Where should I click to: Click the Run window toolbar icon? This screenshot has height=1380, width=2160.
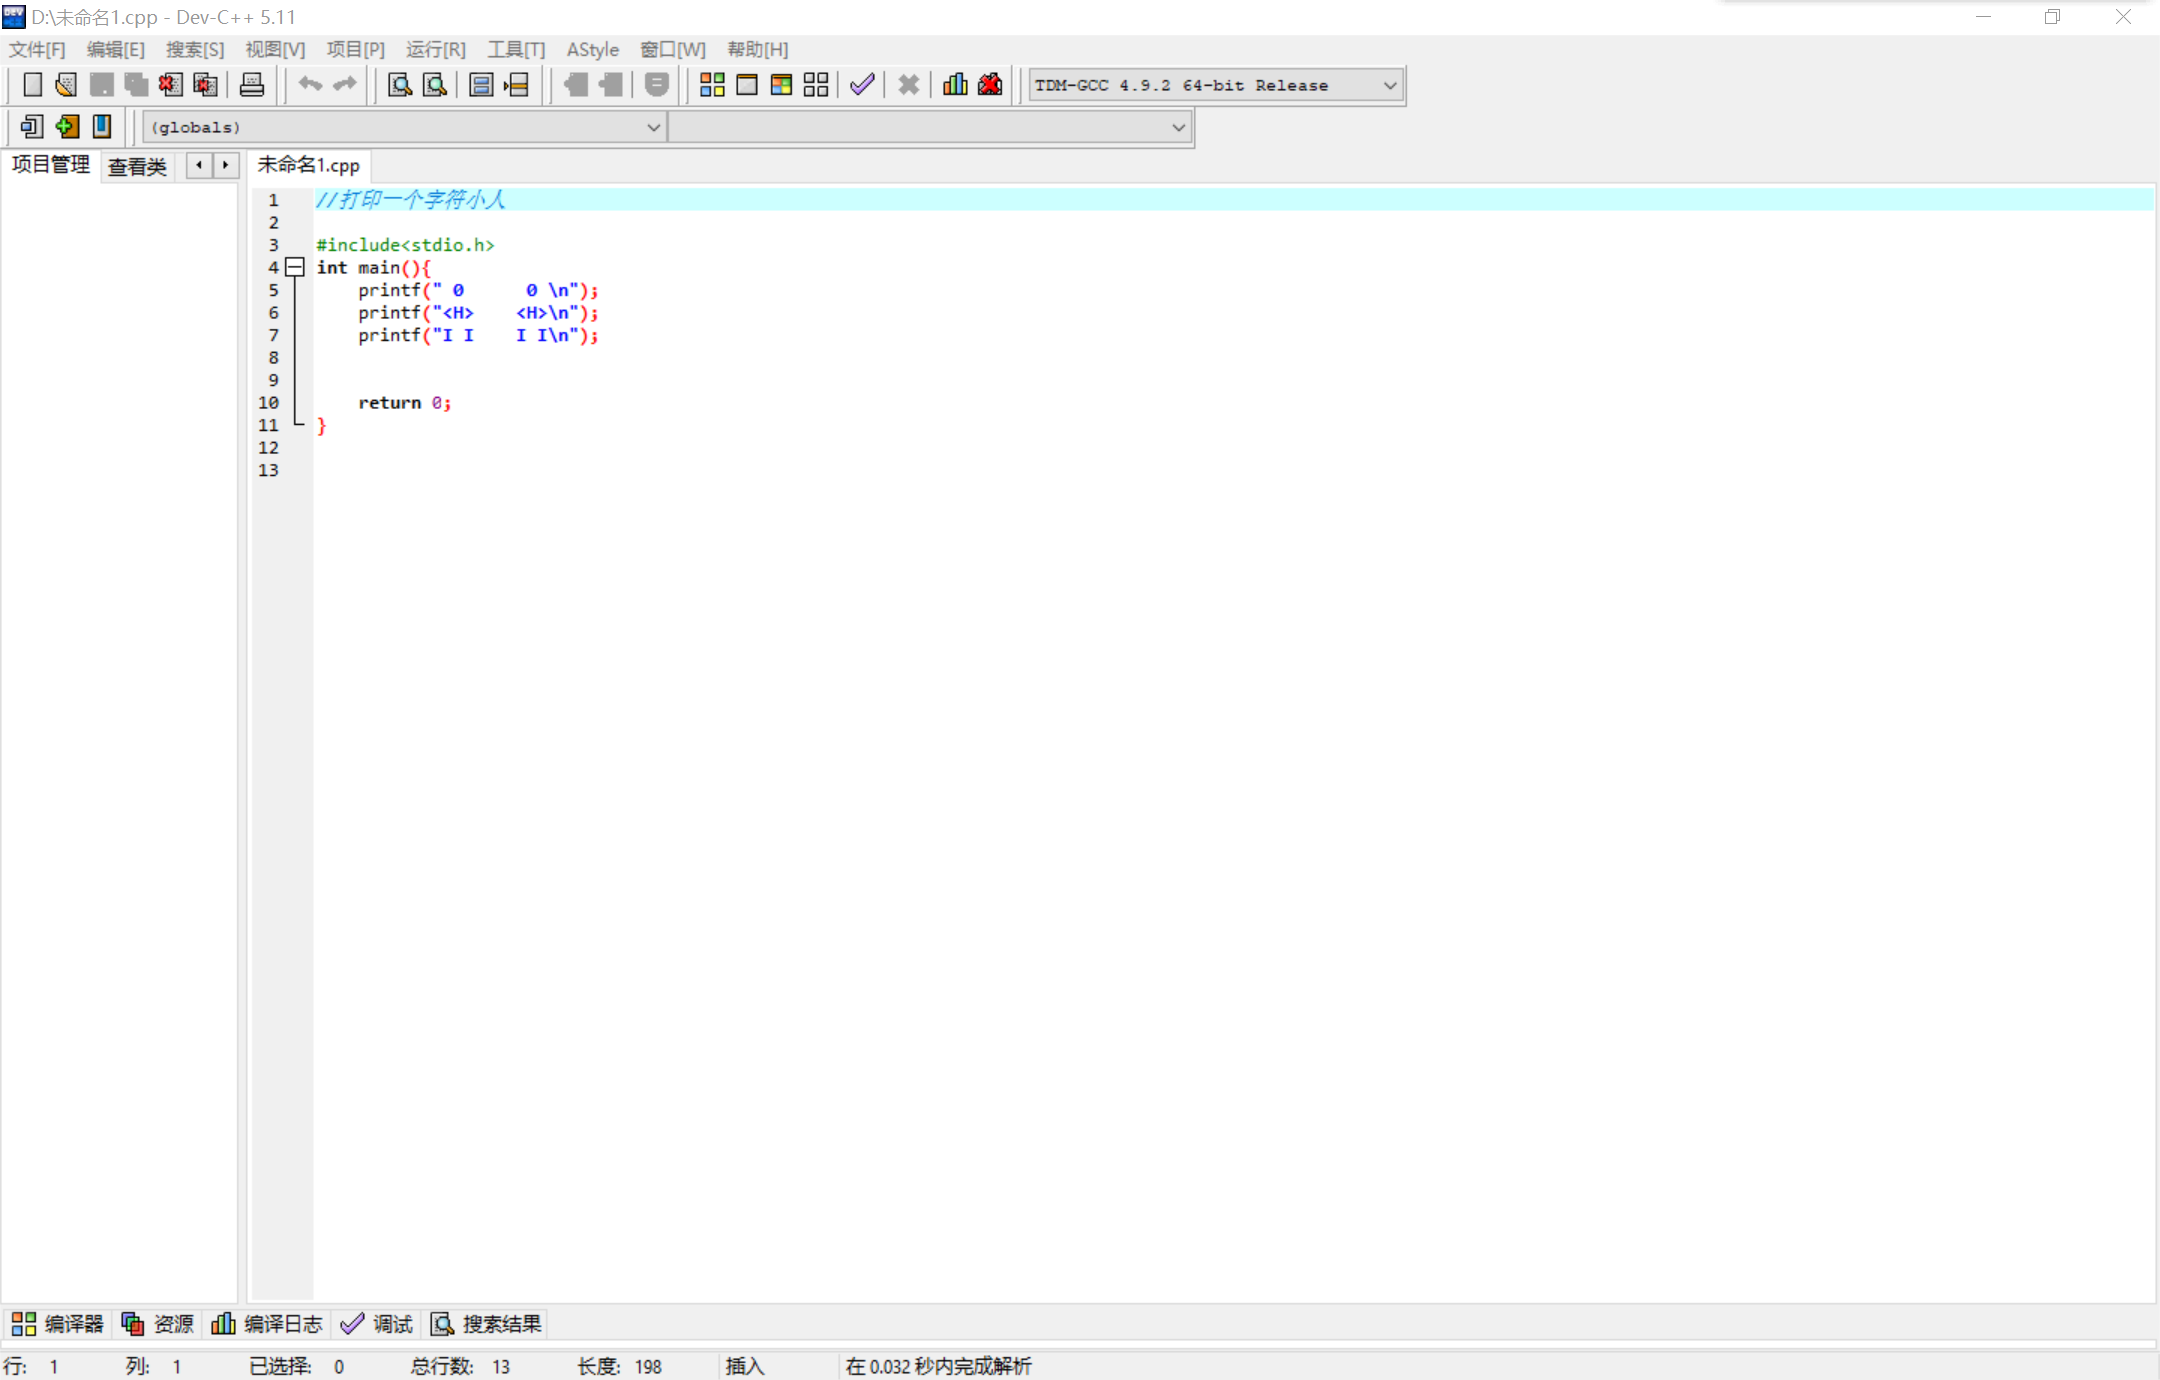(x=747, y=85)
